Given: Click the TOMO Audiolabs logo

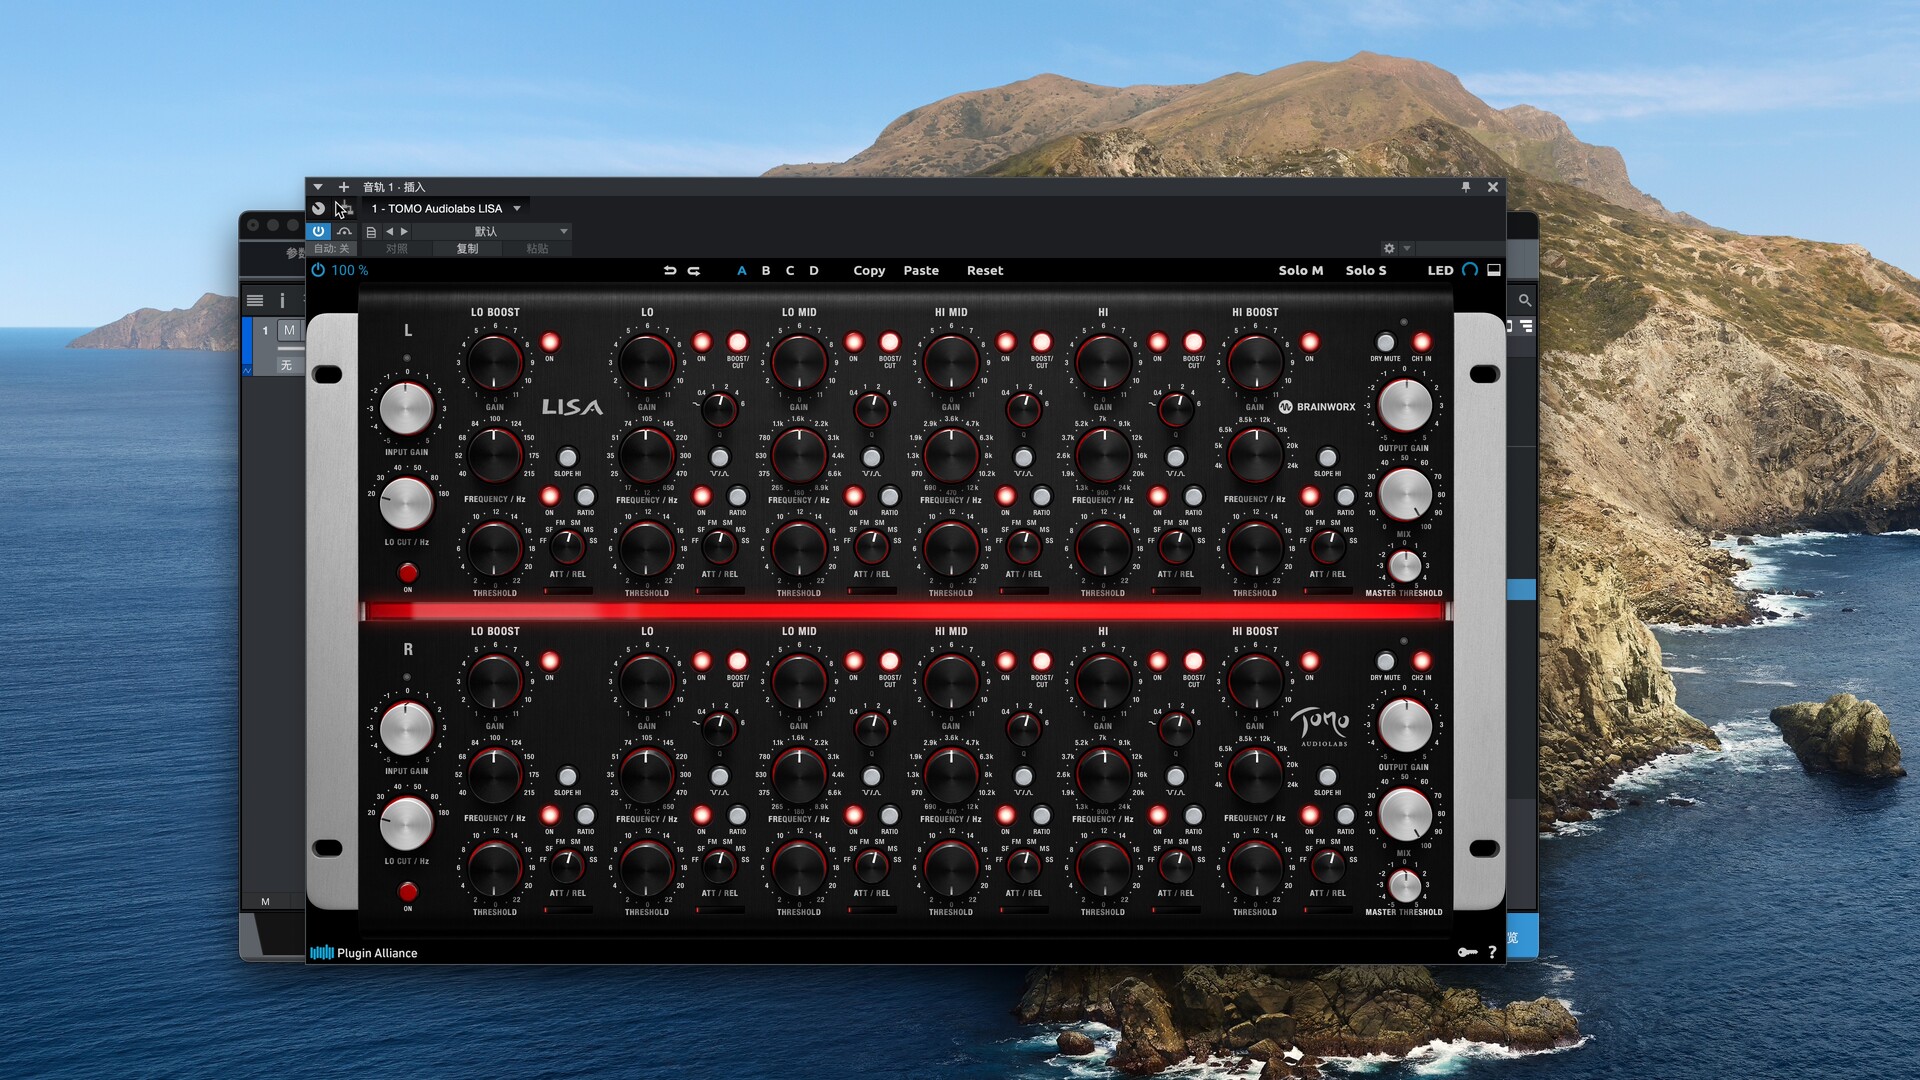Looking at the screenshot, I should coord(1322,726).
